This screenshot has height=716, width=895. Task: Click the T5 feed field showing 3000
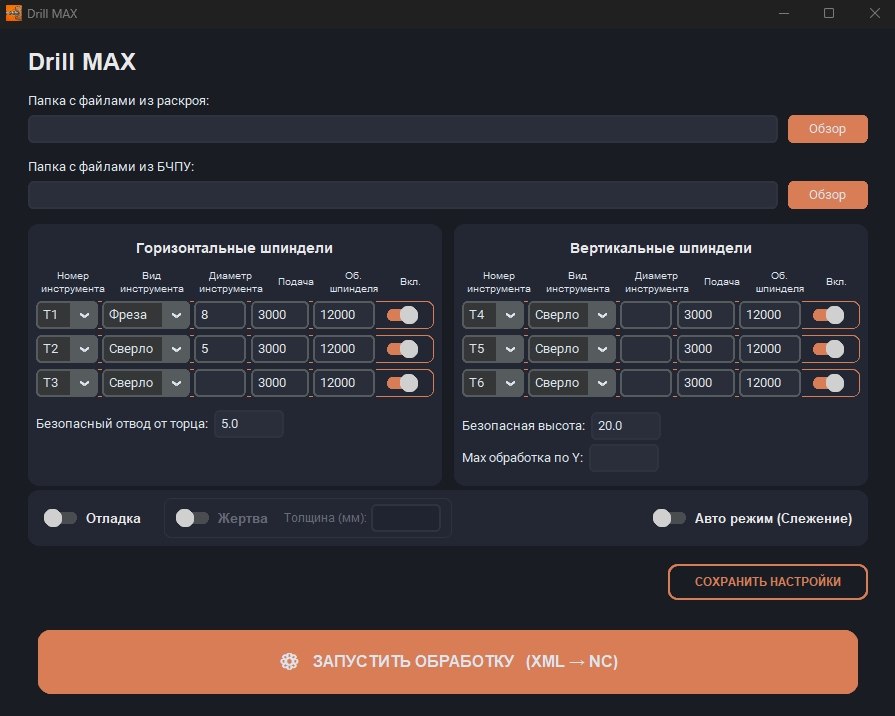coord(705,349)
